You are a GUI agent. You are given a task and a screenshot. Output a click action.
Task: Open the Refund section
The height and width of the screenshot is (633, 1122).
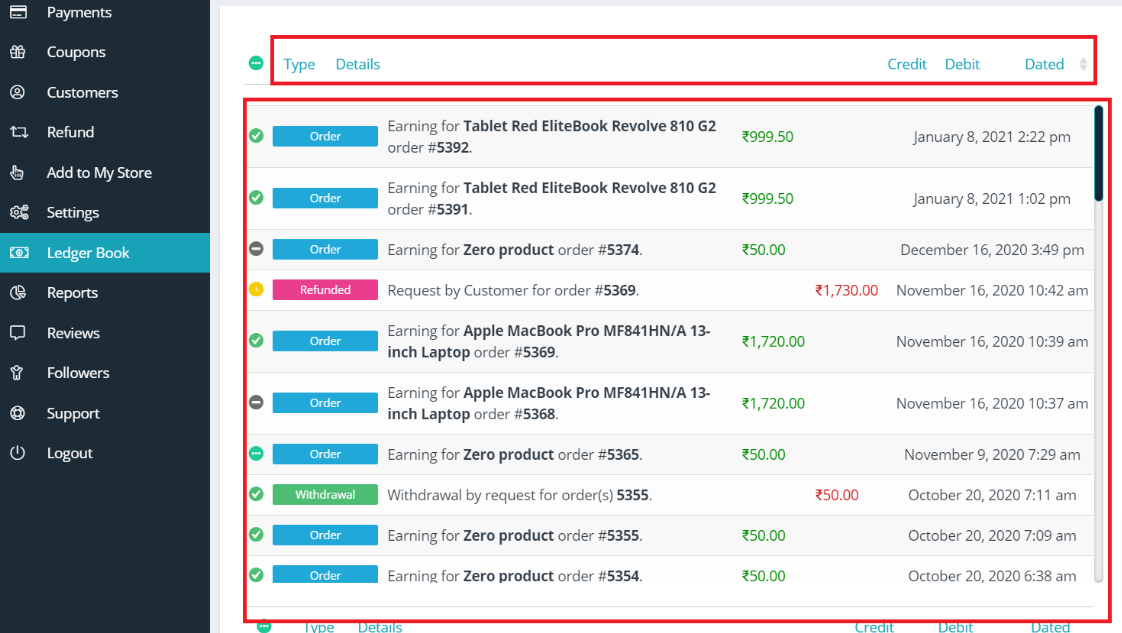point(104,132)
